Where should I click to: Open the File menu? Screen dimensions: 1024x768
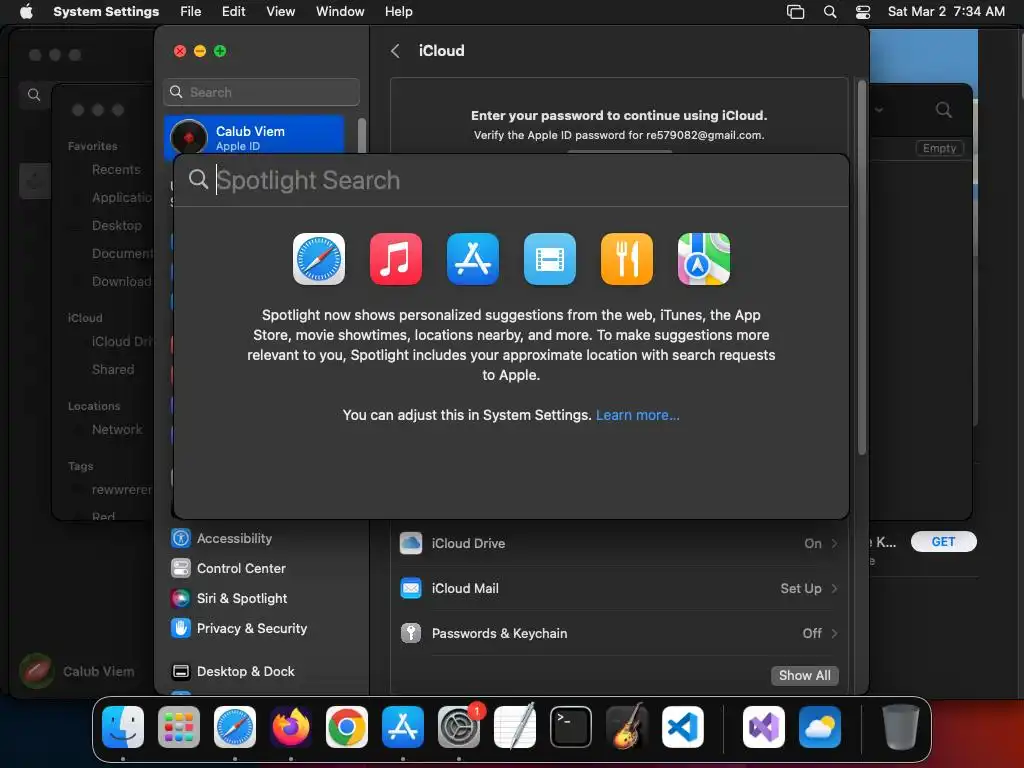click(x=191, y=12)
